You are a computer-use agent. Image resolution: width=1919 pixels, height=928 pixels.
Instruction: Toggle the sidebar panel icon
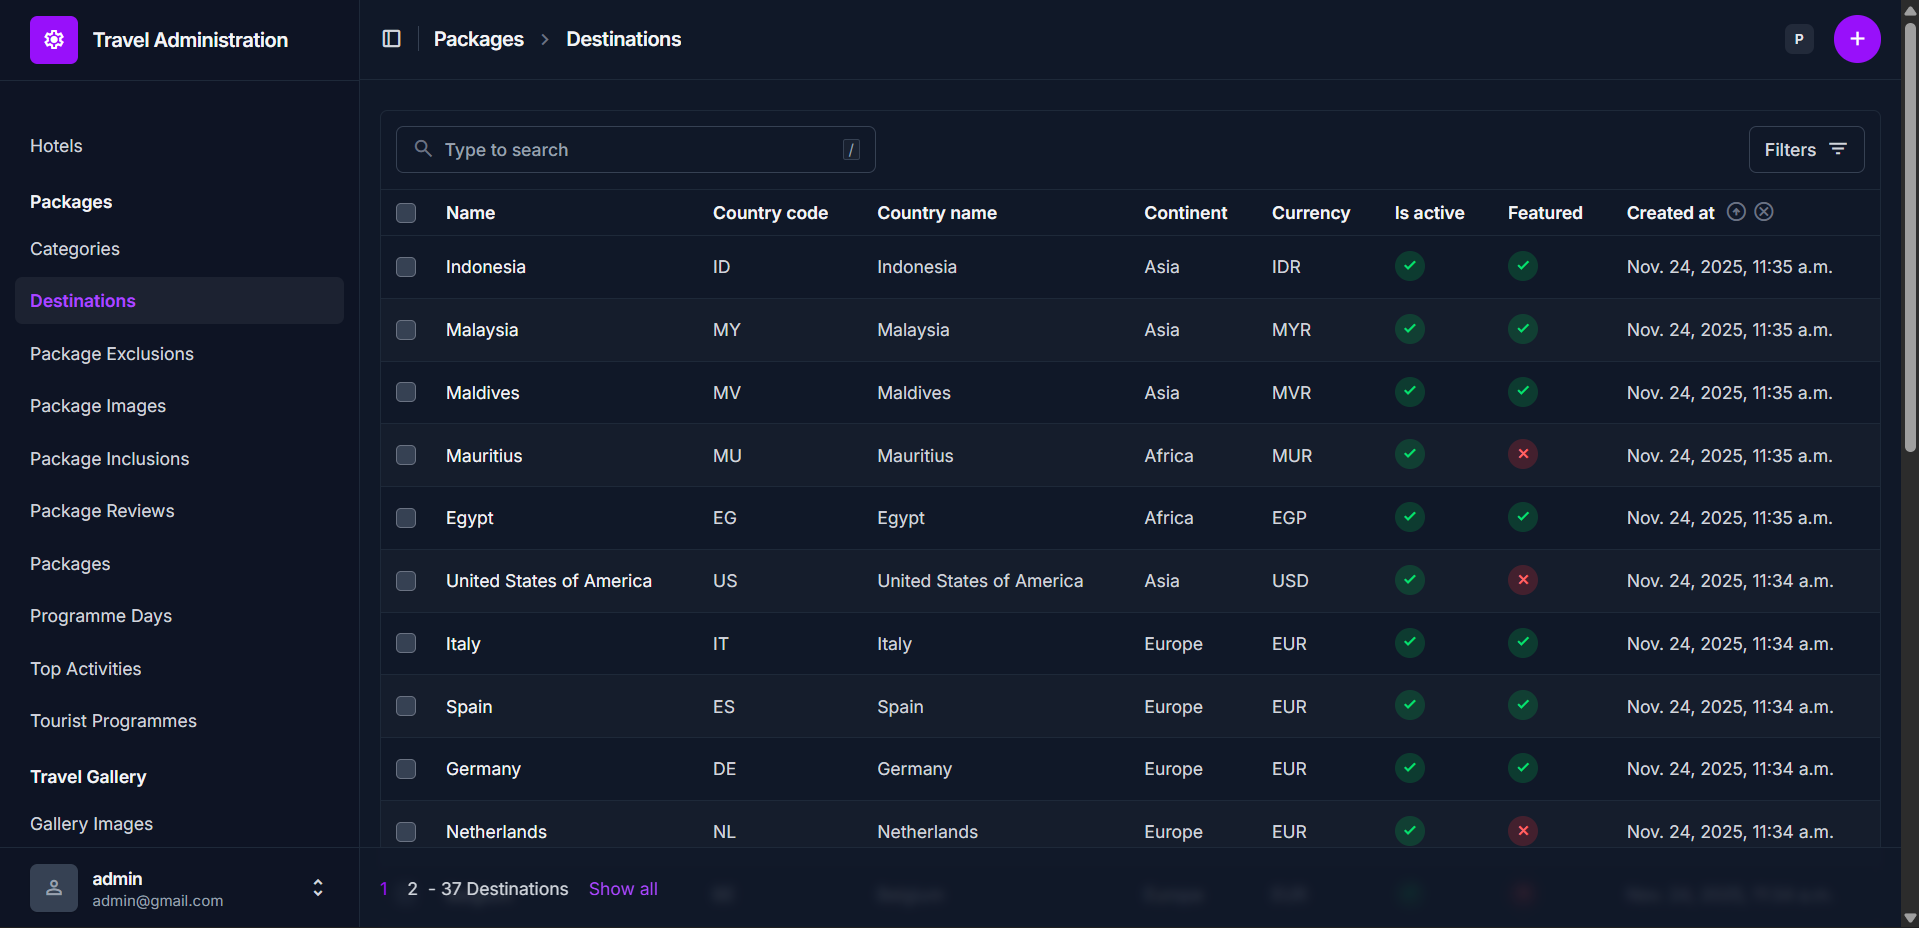(x=392, y=39)
